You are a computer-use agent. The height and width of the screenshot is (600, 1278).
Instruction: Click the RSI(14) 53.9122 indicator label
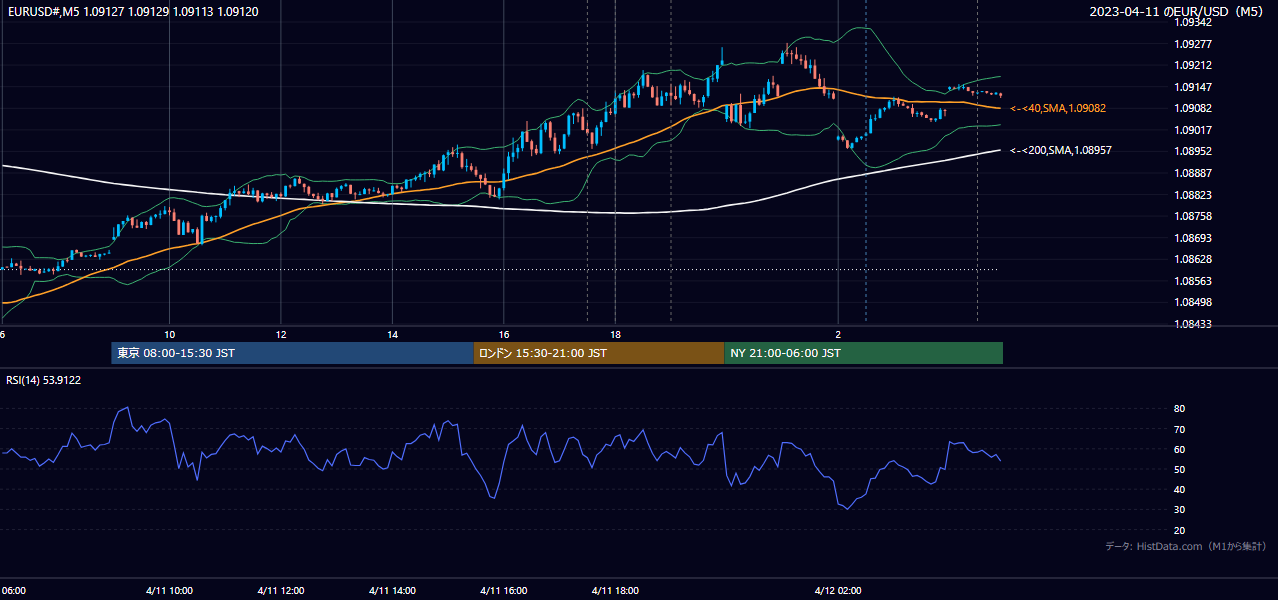pos(44,380)
